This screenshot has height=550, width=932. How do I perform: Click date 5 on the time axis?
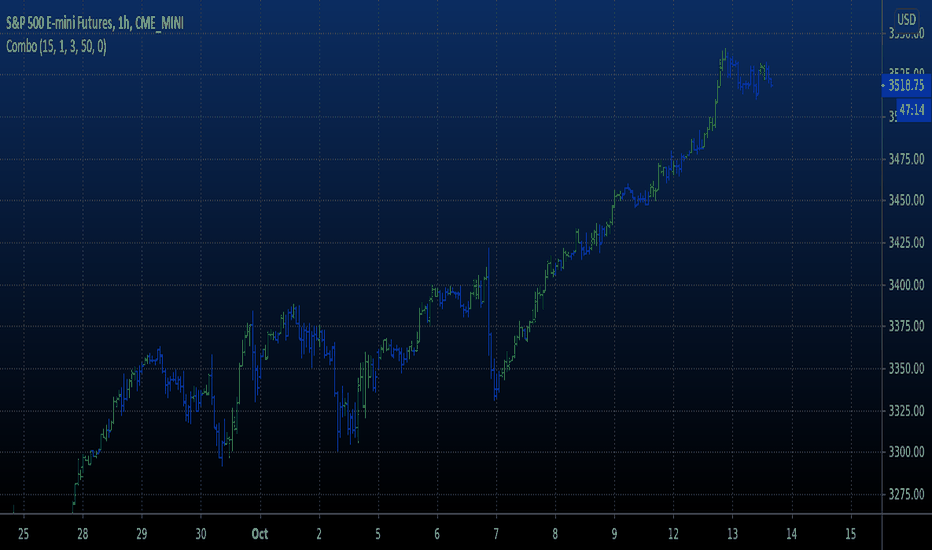coord(378,534)
